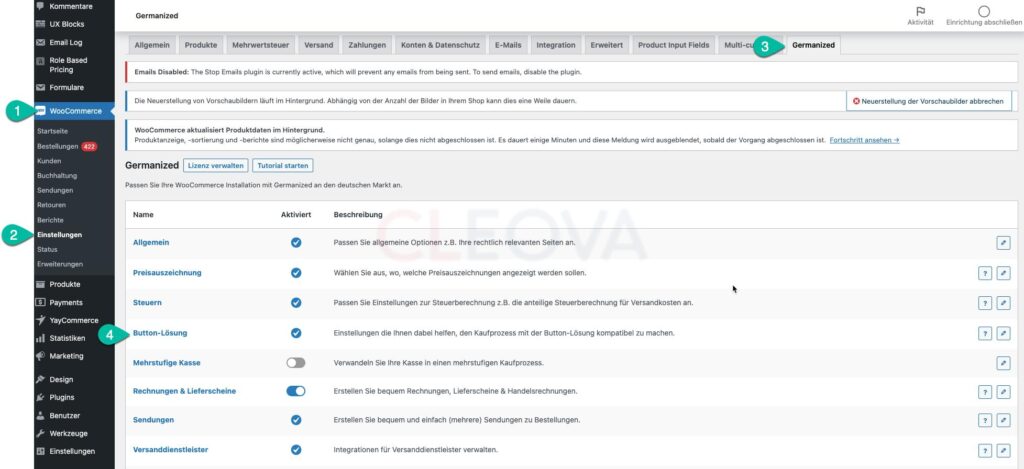1024x469 pixels.
Task: Click the activated checkmark for Button-Lösung
Action: [296, 333]
